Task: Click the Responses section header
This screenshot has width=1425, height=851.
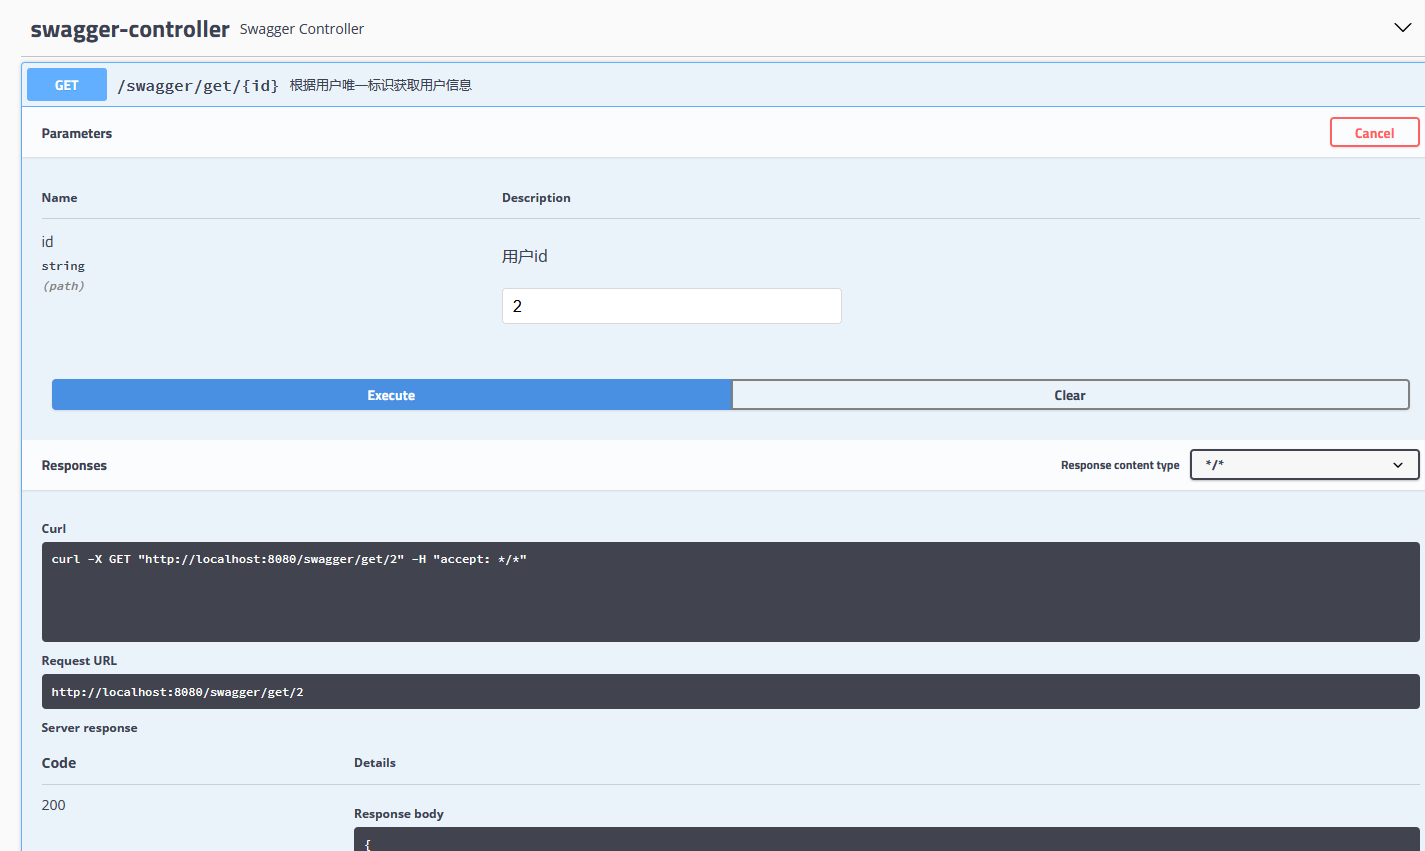Action: coord(73,464)
